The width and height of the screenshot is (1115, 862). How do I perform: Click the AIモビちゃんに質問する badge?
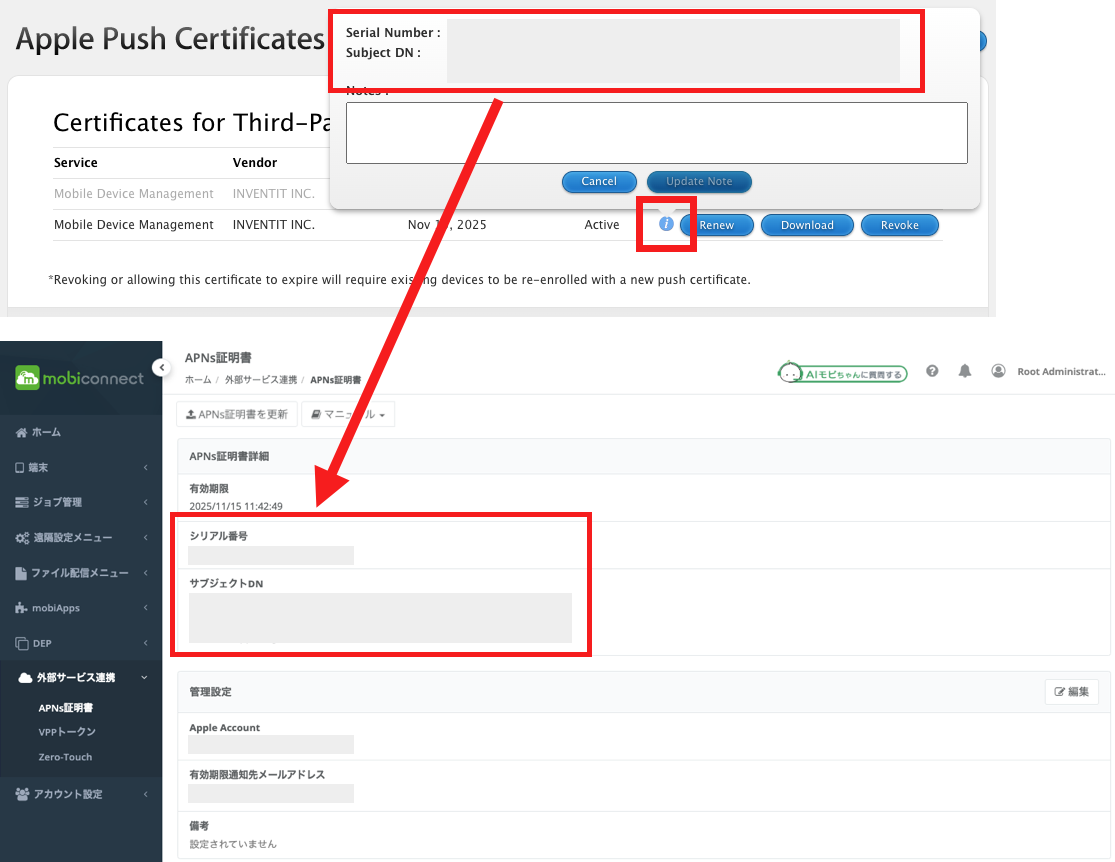pyautogui.click(x=843, y=373)
